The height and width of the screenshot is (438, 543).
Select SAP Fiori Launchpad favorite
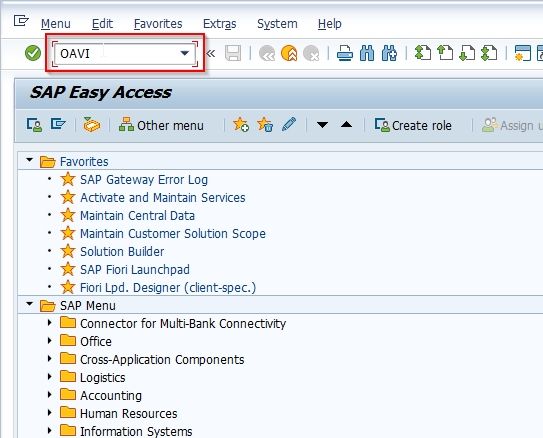click(135, 269)
